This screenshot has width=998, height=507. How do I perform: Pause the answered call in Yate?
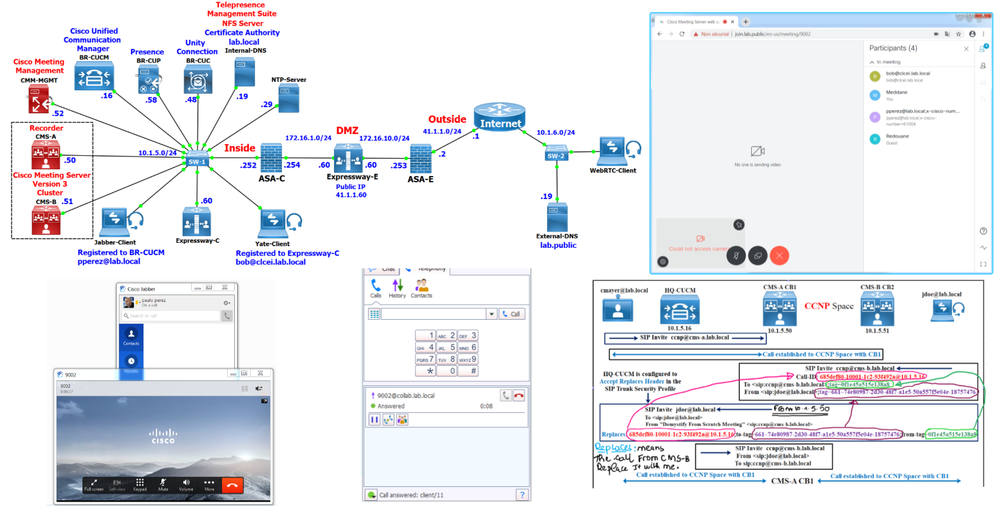[x=374, y=420]
